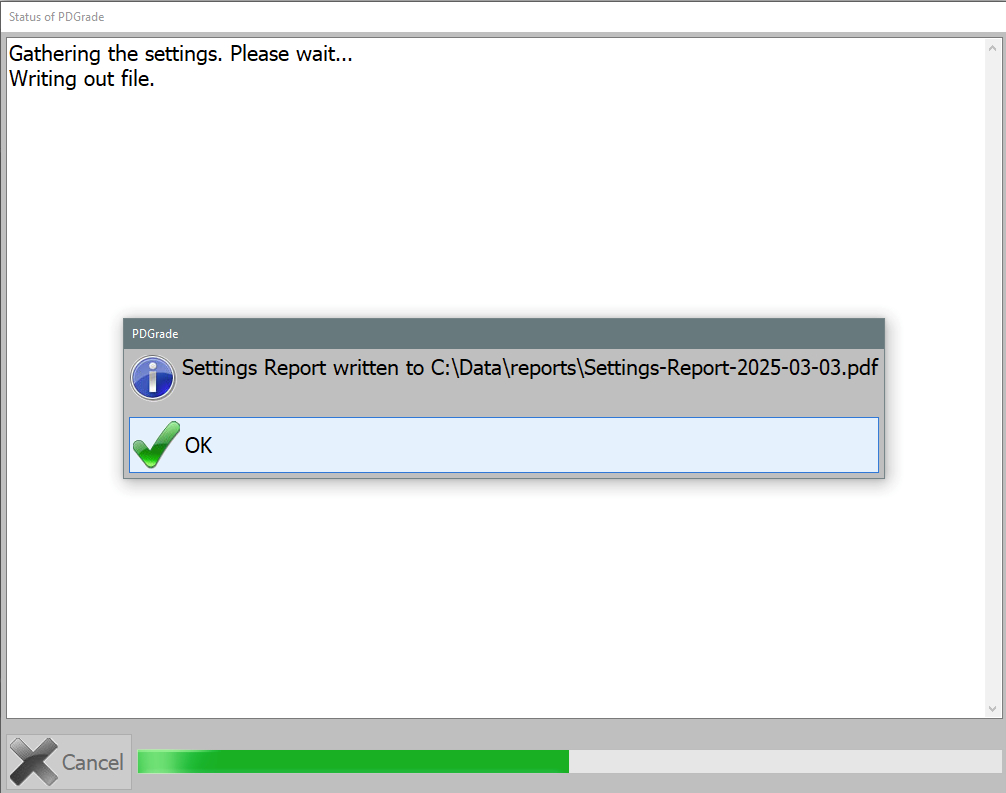The width and height of the screenshot is (1006, 793).
Task: Click the green progress bar at the bottom
Action: (350, 761)
